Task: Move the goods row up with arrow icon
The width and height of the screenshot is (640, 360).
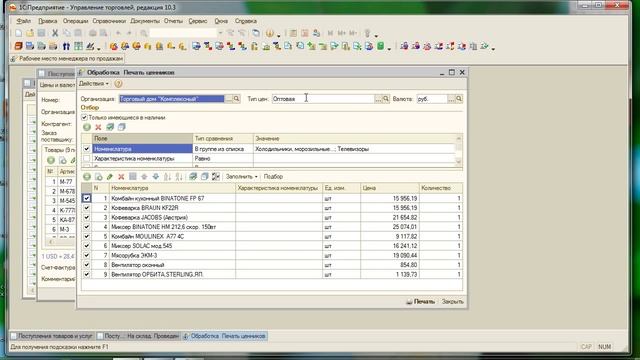Action: coord(144,176)
